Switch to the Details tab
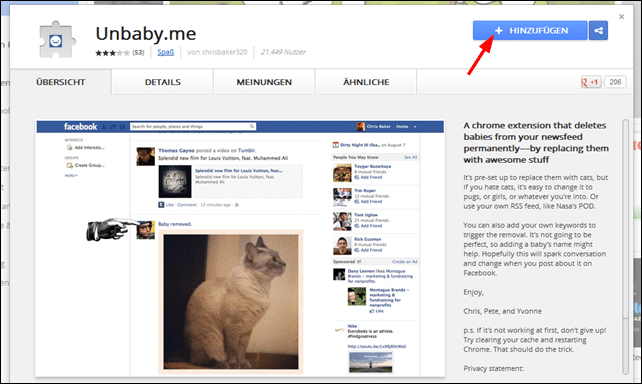 pos(163,82)
